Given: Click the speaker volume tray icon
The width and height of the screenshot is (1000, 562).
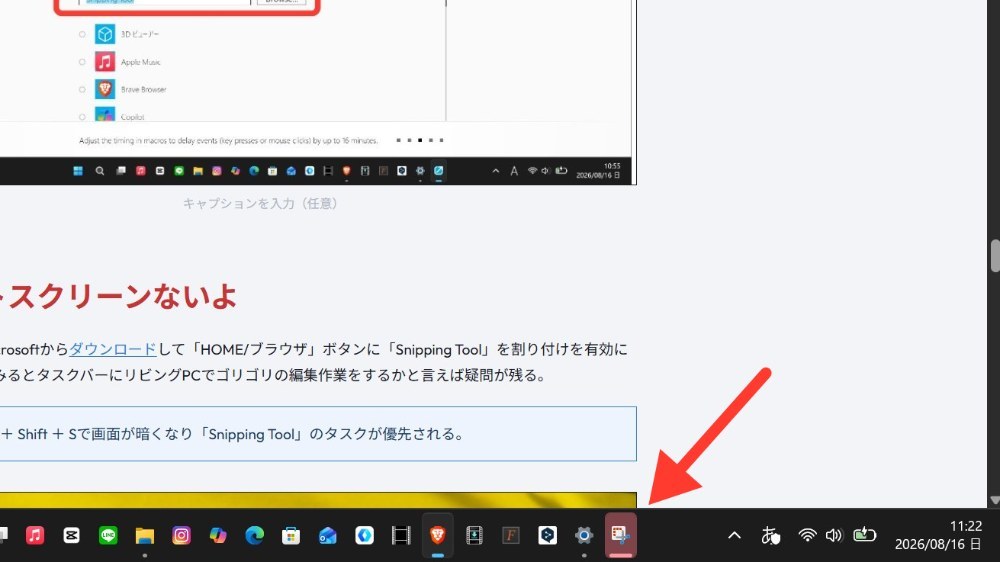Looking at the screenshot, I should [x=834, y=535].
